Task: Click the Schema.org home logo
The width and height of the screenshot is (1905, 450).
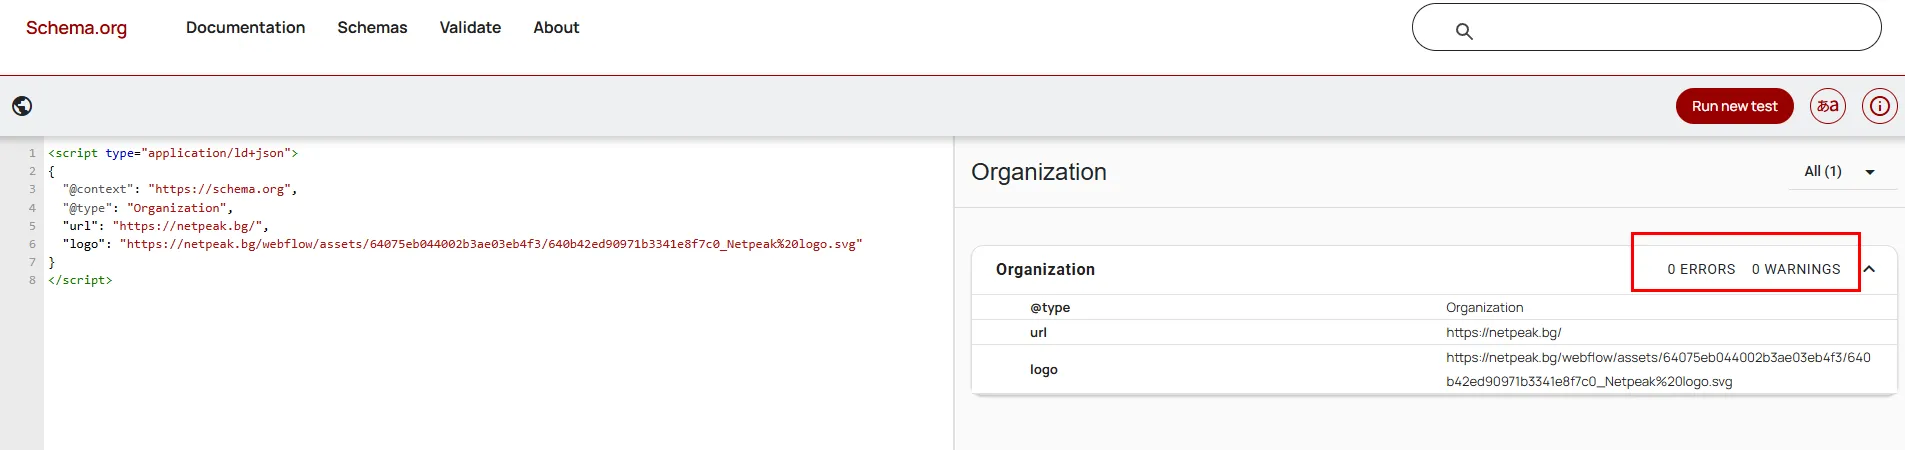Action: tap(76, 28)
